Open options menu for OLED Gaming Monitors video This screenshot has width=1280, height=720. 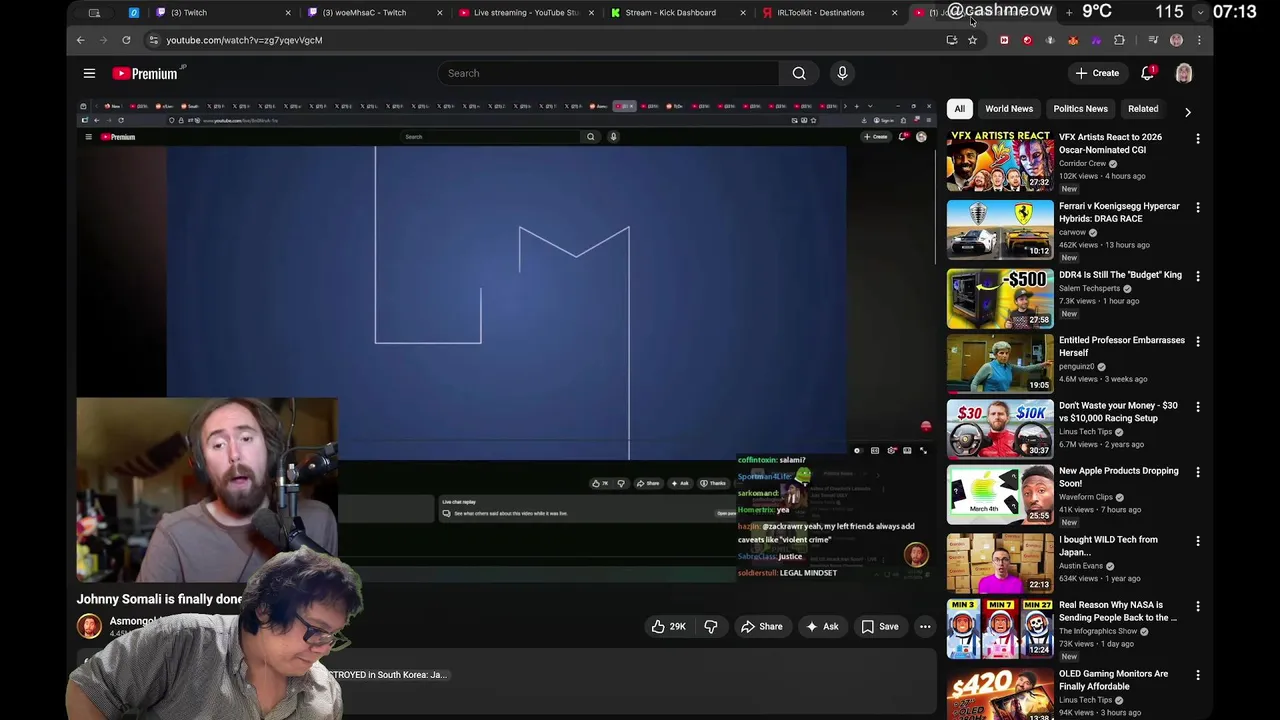[1198, 675]
